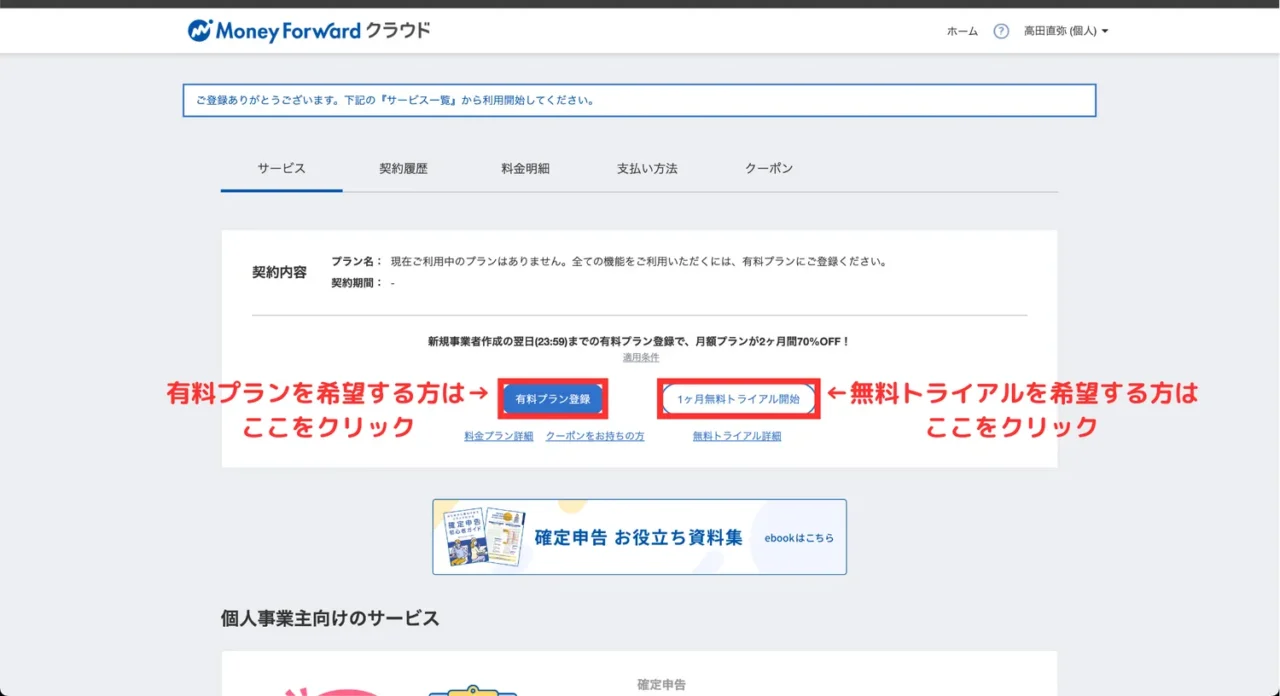Click the クーポンをお持ちの方 link
This screenshot has height=696, width=1280.
[594, 436]
